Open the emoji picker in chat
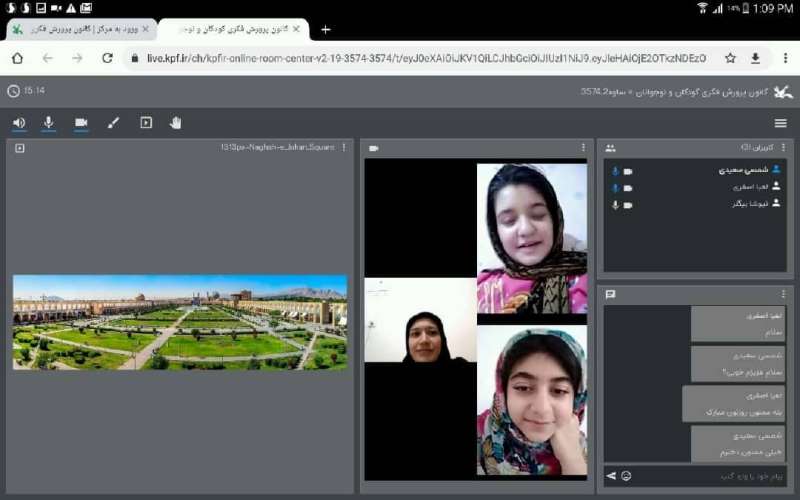Screen dimensions: 800x500 tap(626, 475)
